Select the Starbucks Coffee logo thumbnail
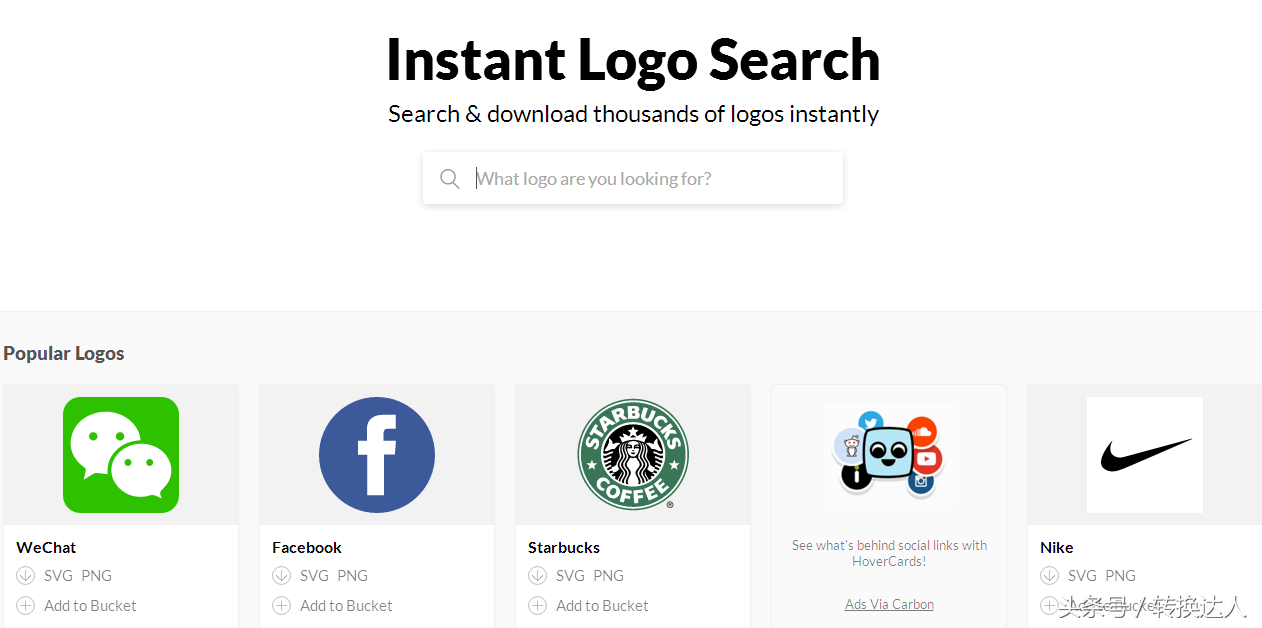1262x628 pixels. 633,455
